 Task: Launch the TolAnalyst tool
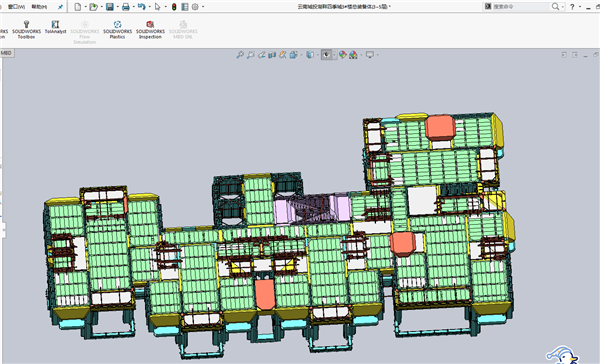pyautogui.click(x=55, y=27)
